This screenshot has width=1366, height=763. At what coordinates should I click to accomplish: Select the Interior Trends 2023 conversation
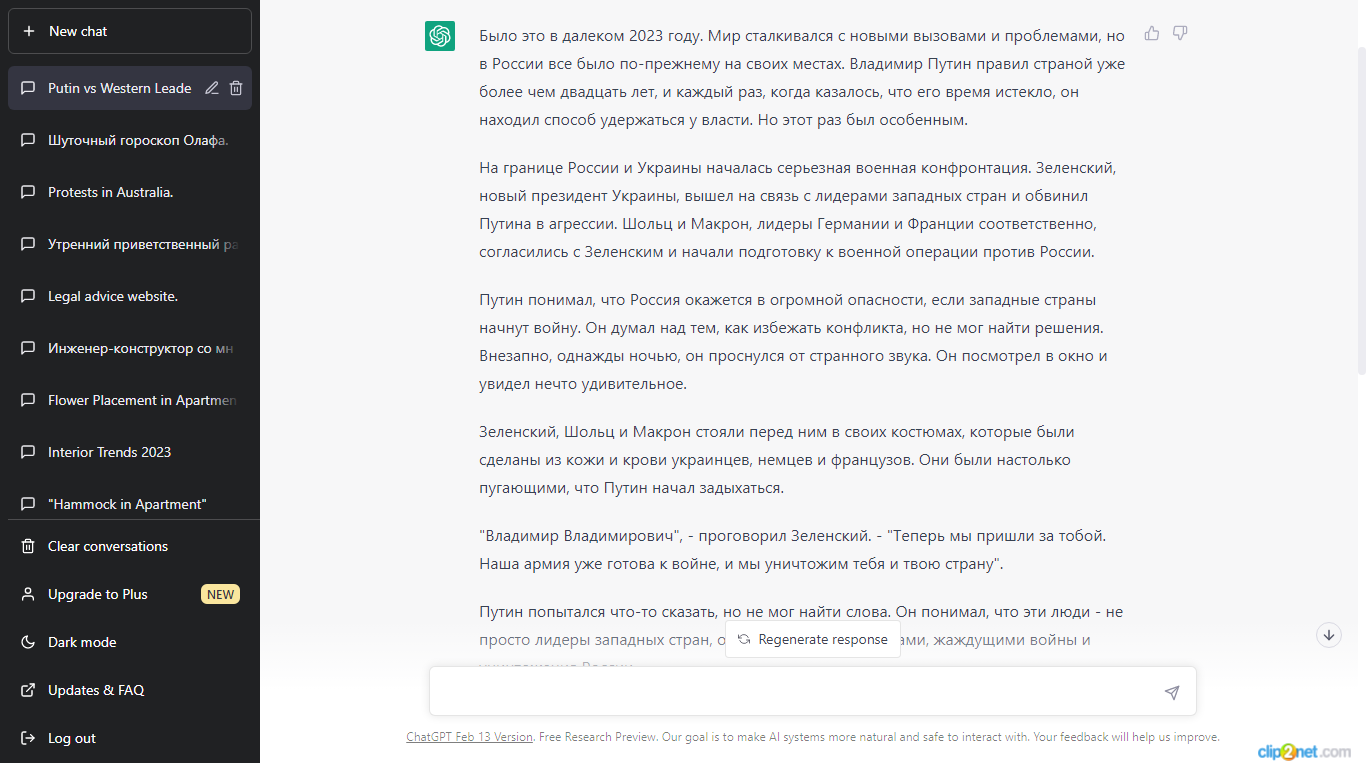[x=109, y=452]
